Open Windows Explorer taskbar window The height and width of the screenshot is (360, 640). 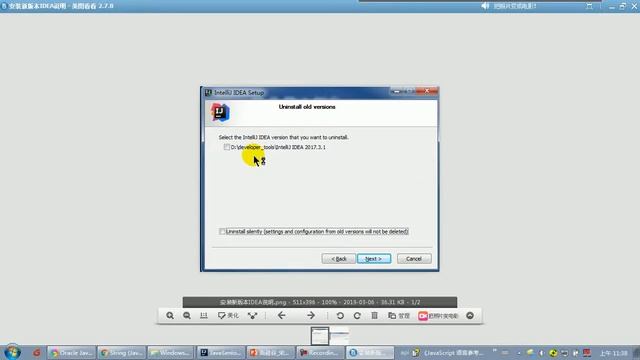(x=171, y=353)
